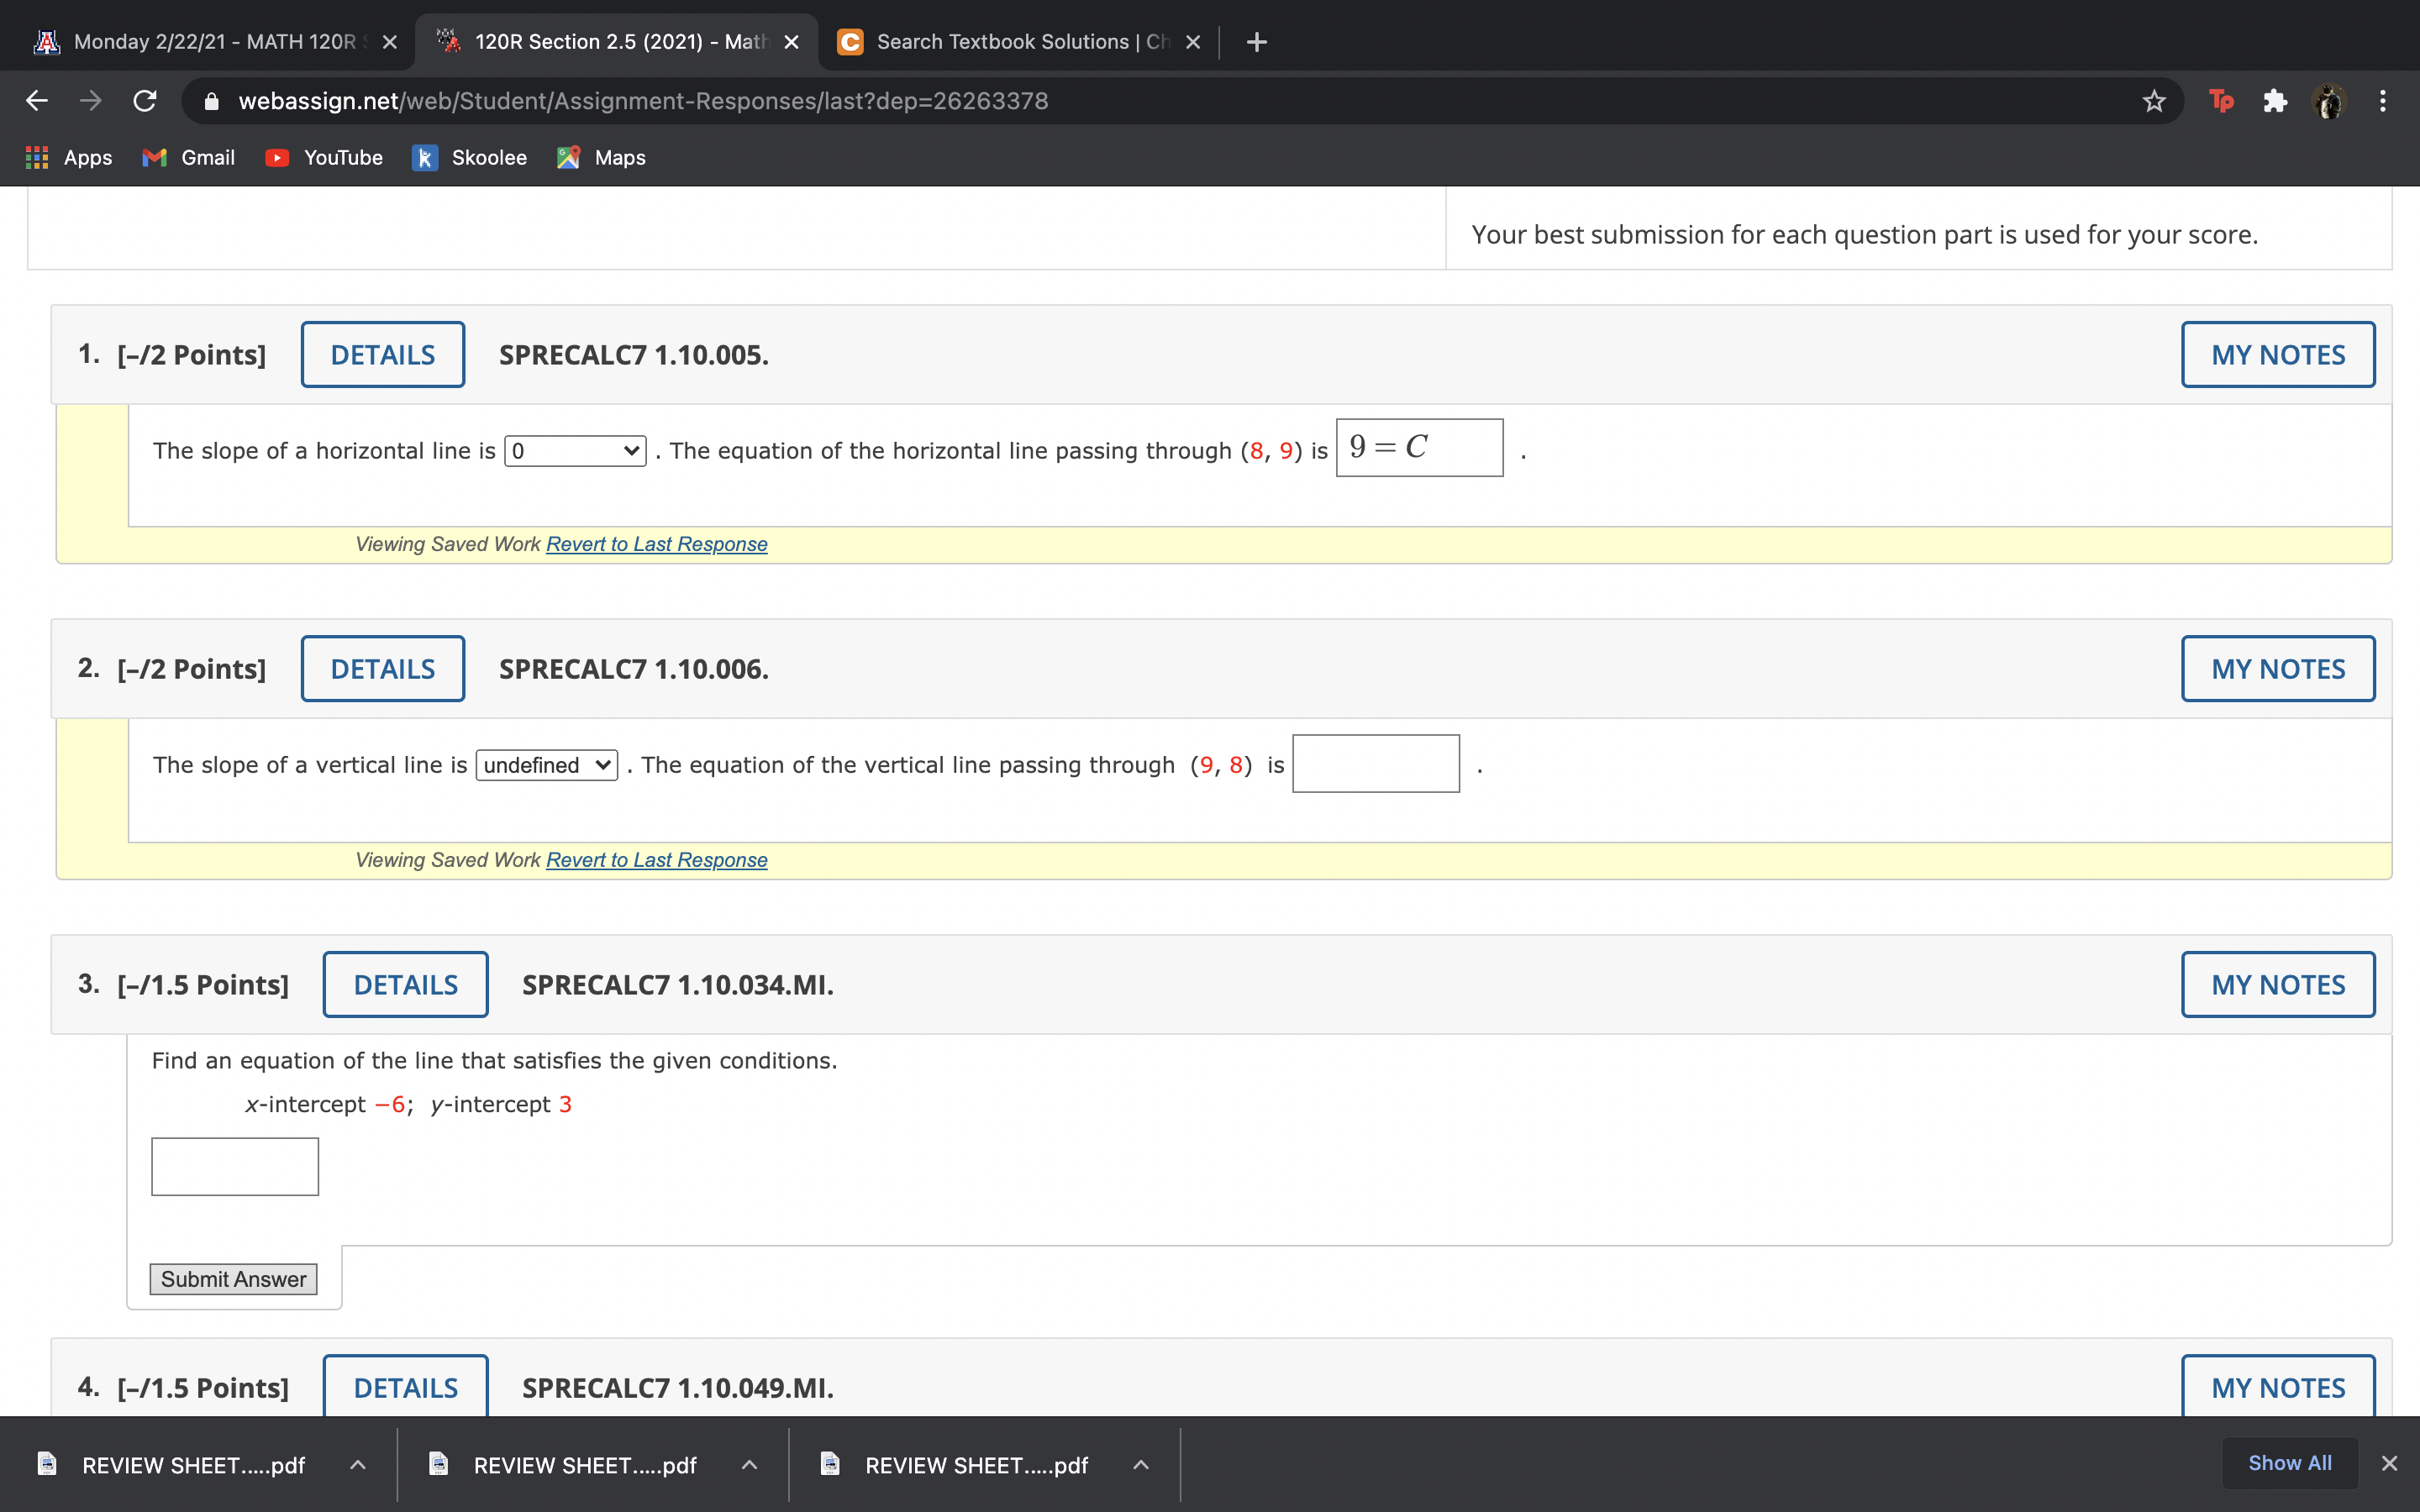This screenshot has height=1512, width=2420.
Task: Click Revert to Last Response in question 1
Action: (x=656, y=544)
